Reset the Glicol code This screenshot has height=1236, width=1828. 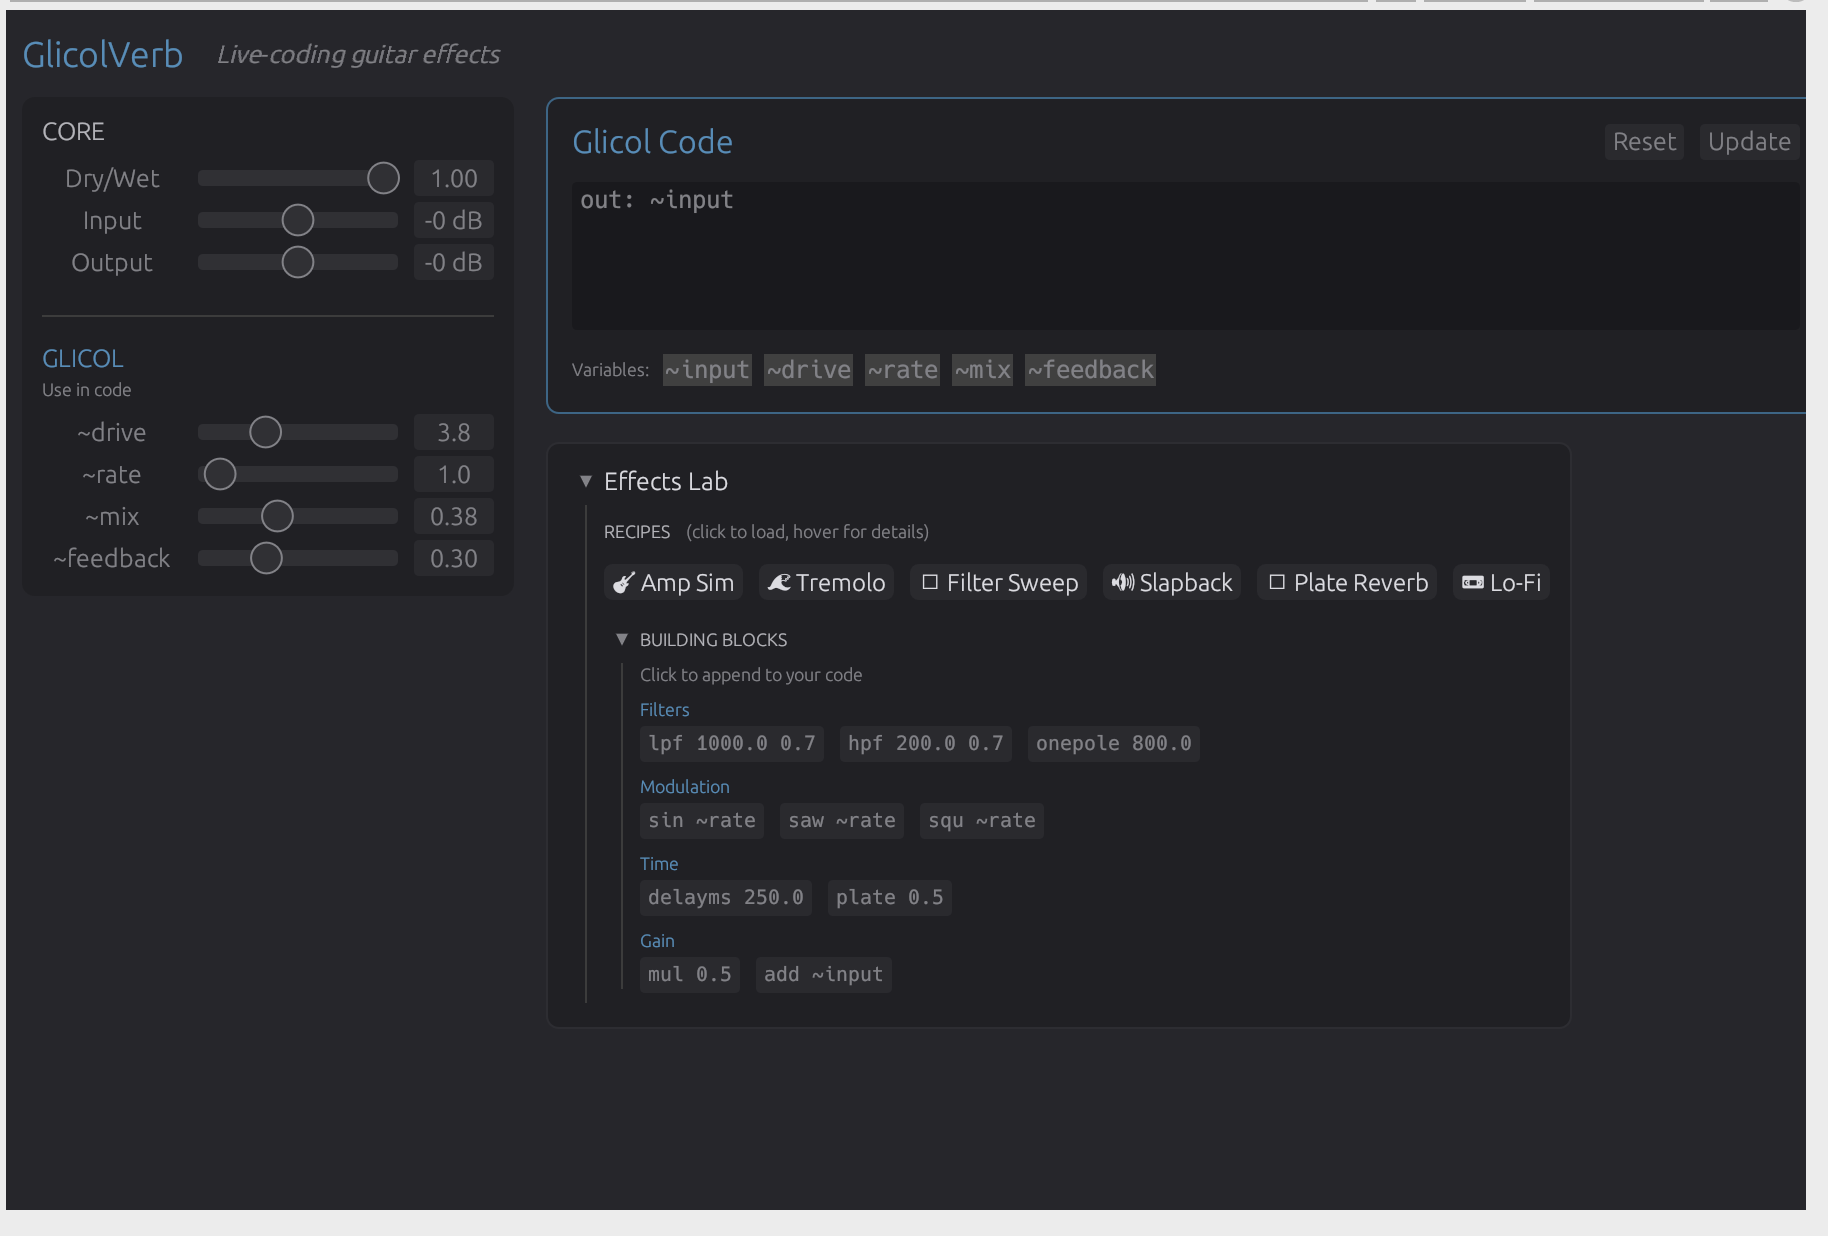pyautogui.click(x=1644, y=142)
